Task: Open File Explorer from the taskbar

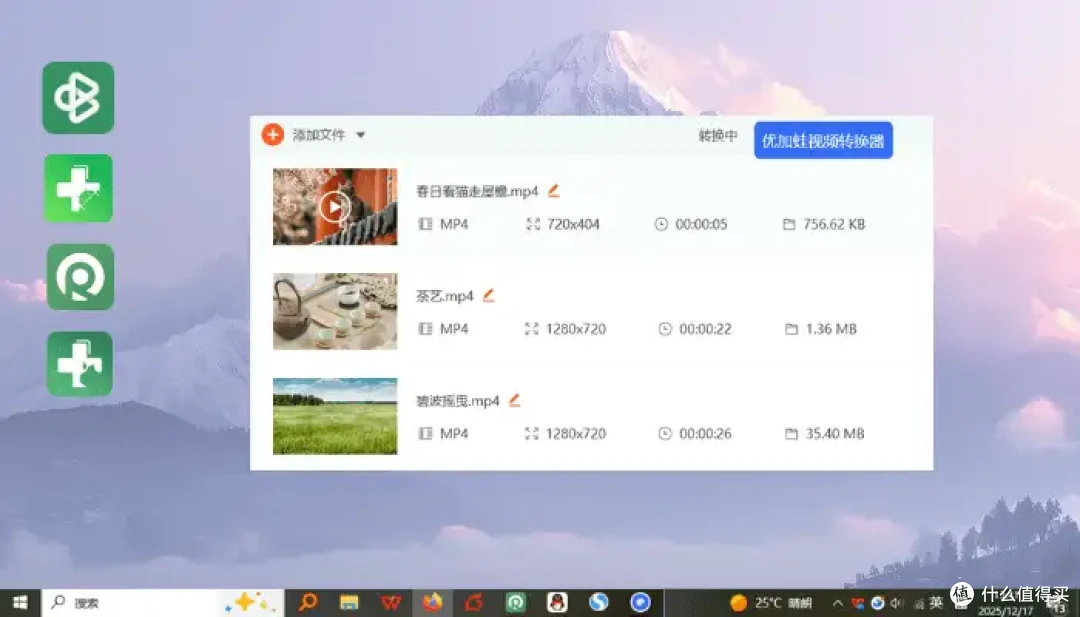Action: pyautogui.click(x=349, y=603)
